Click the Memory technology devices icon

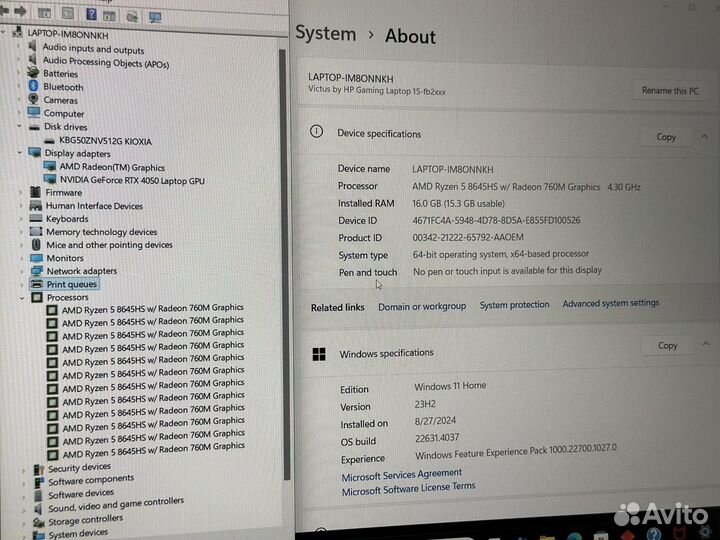pyautogui.click(x=36, y=231)
